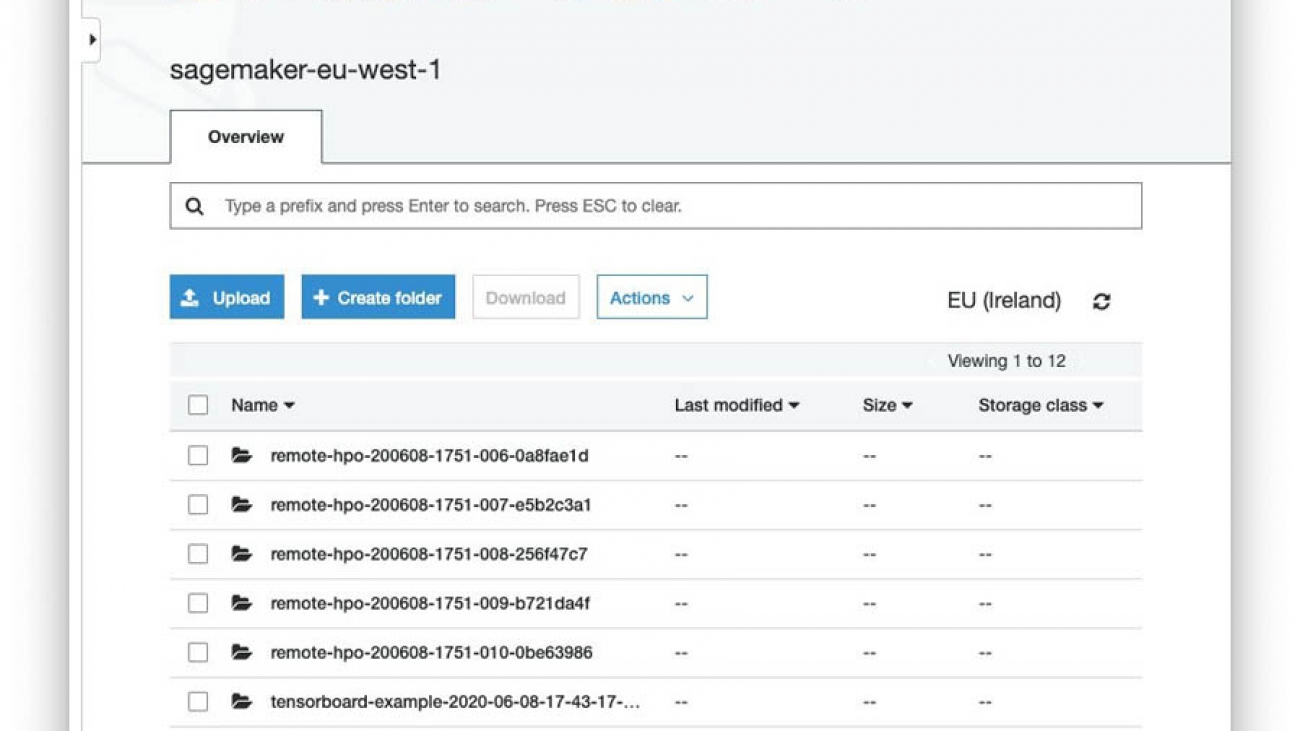Image resolution: width=1300 pixels, height=731 pixels.
Task: Click folder icon of the tensorboard-example row
Action: 242,701
